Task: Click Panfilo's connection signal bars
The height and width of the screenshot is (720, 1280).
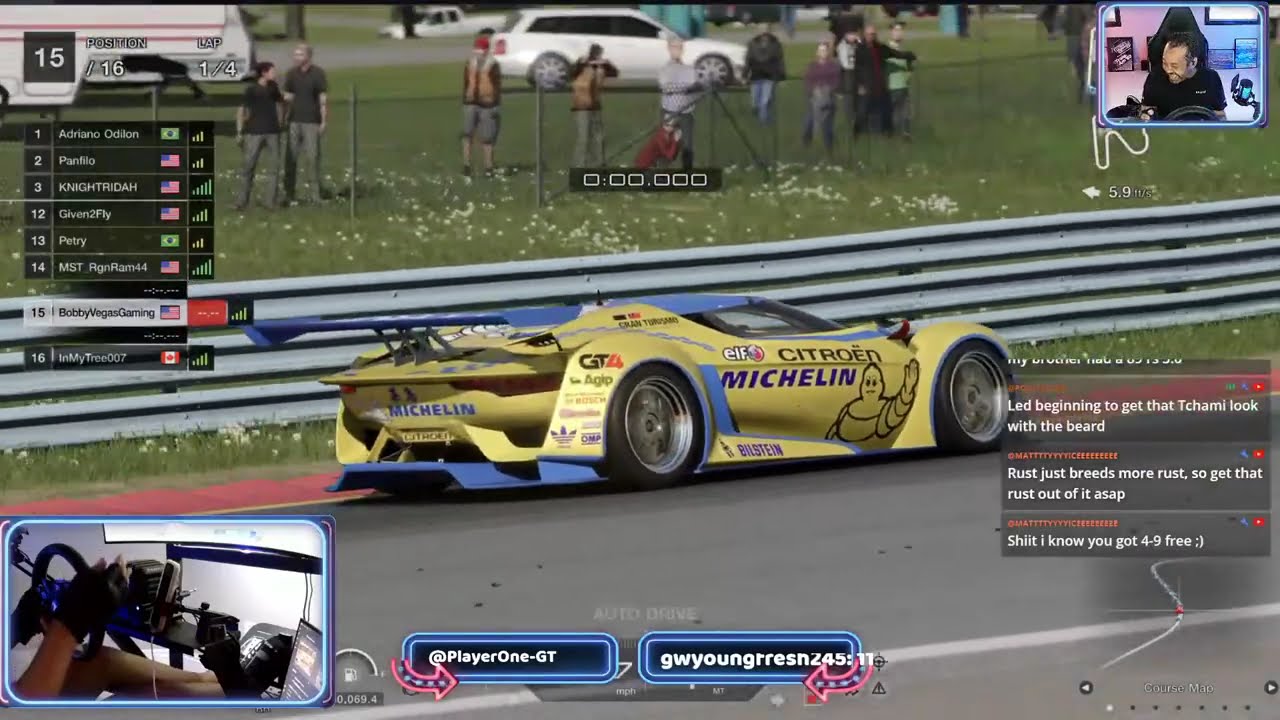Action: [197, 161]
